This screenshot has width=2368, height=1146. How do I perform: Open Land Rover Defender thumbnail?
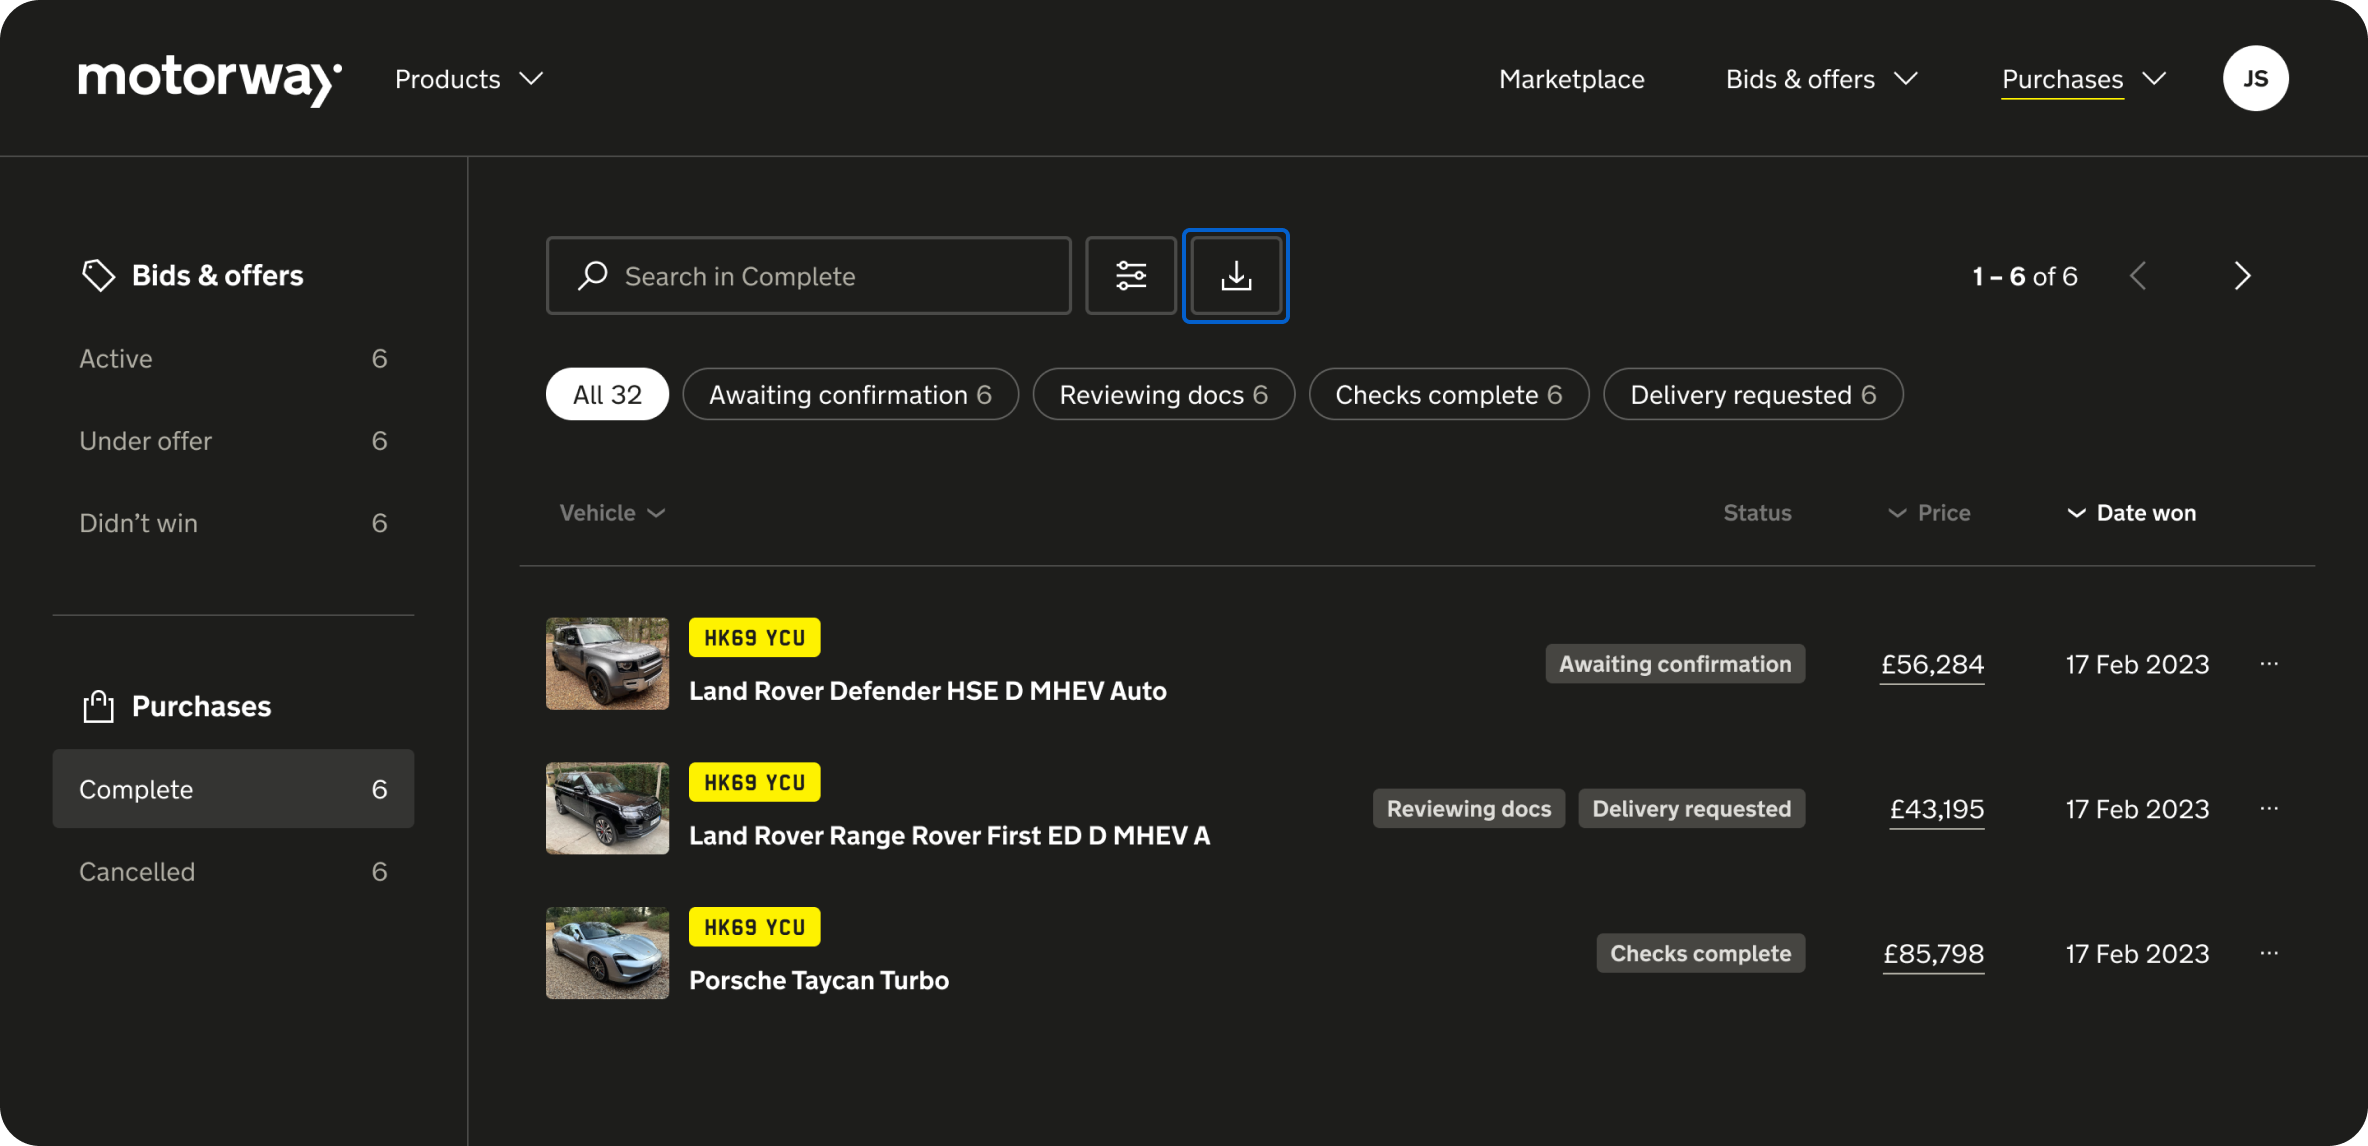coord(607,663)
